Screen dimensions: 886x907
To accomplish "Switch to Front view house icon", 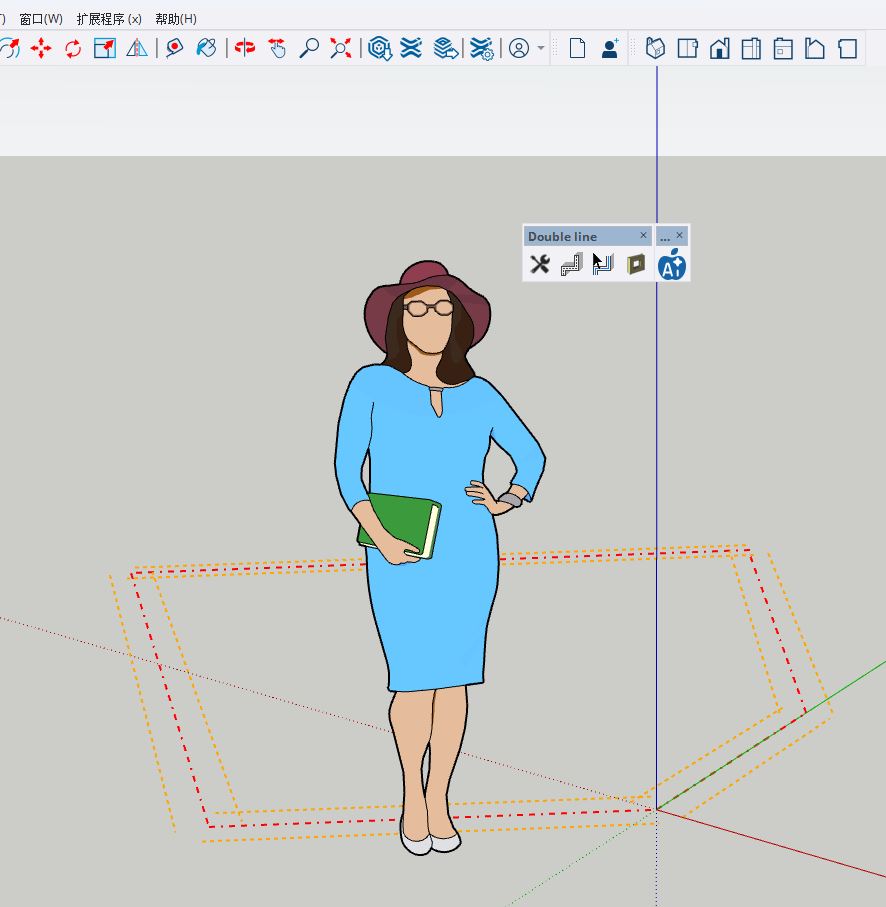I will click(x=719, y=48).
